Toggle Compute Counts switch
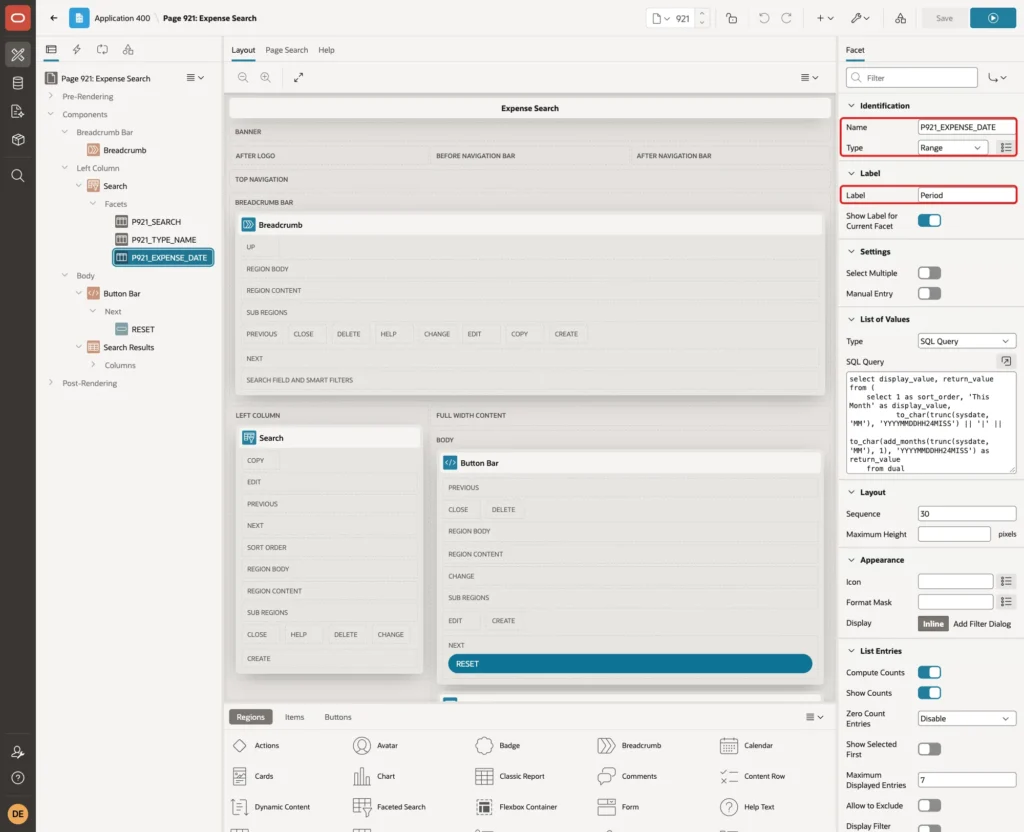 pyautogui.click(x=929, y=673)
